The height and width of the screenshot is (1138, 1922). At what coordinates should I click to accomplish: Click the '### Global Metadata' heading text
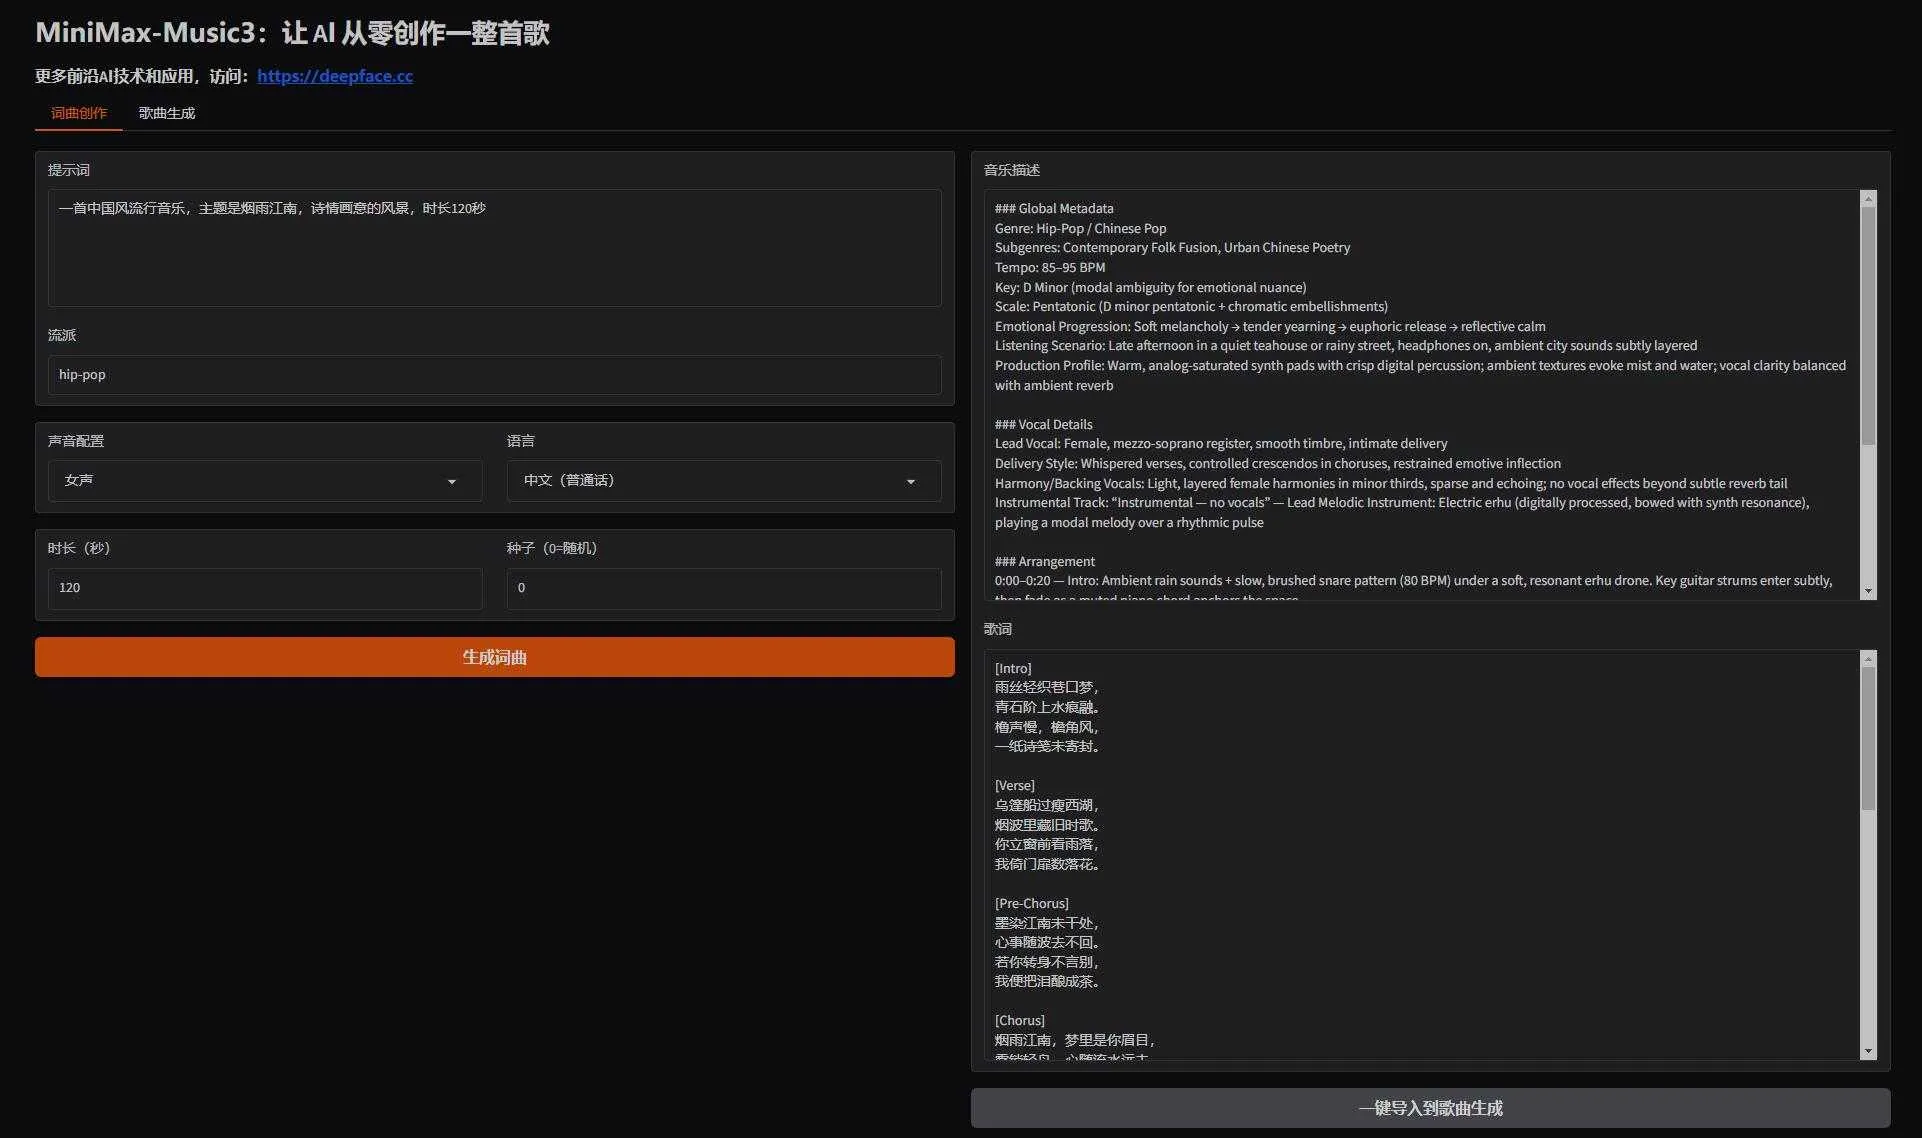click(x=1054, y=209)
